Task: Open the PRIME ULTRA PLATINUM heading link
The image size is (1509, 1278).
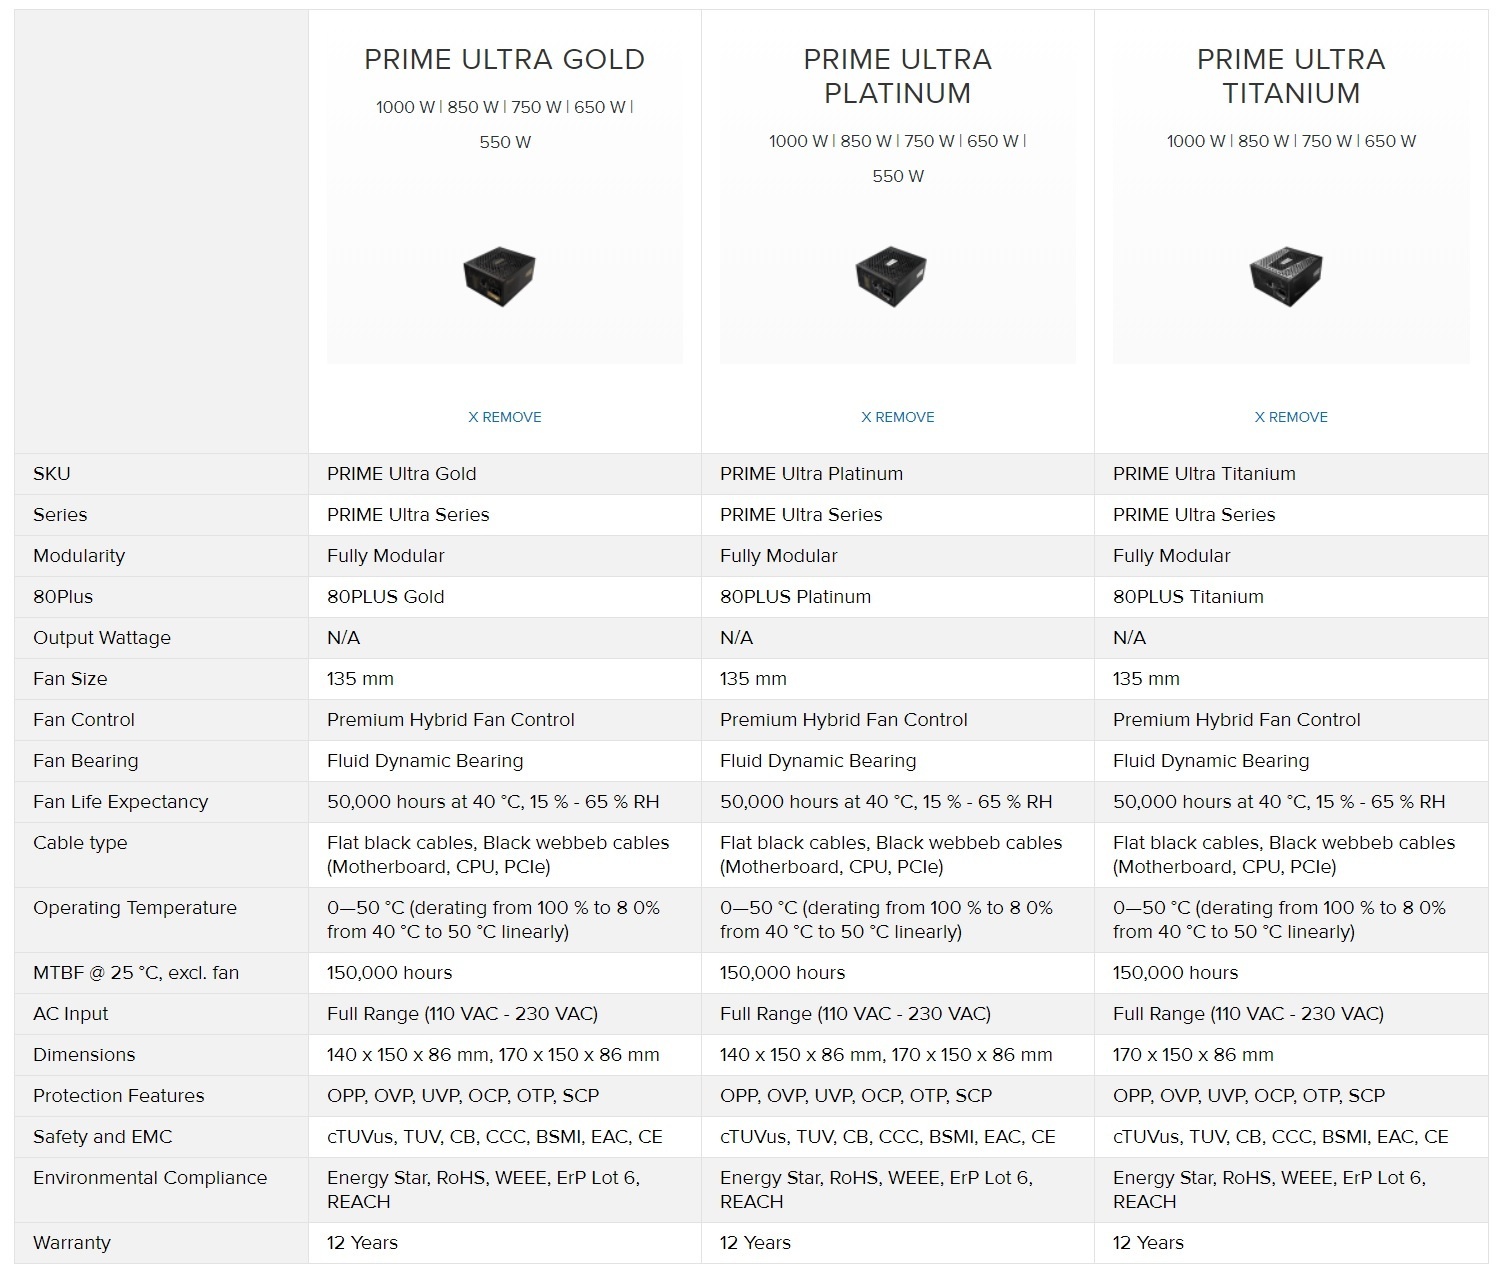Action: (897, 76)
